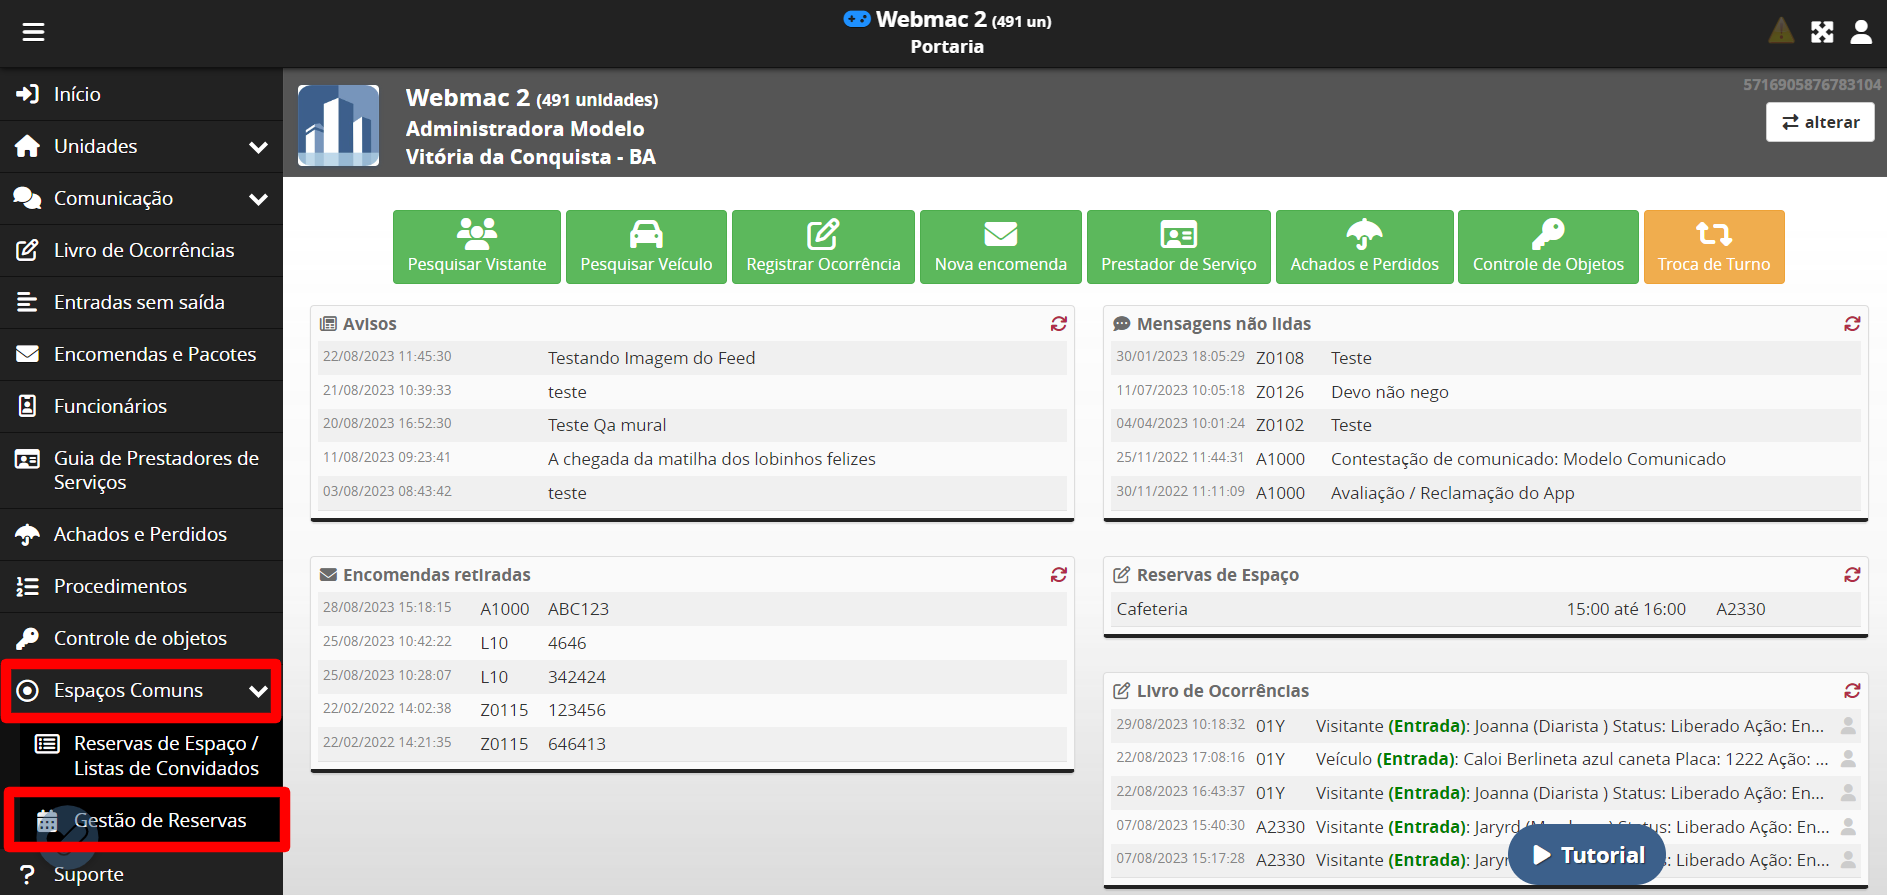Refresh the Avisos panel

(1058, 324)
